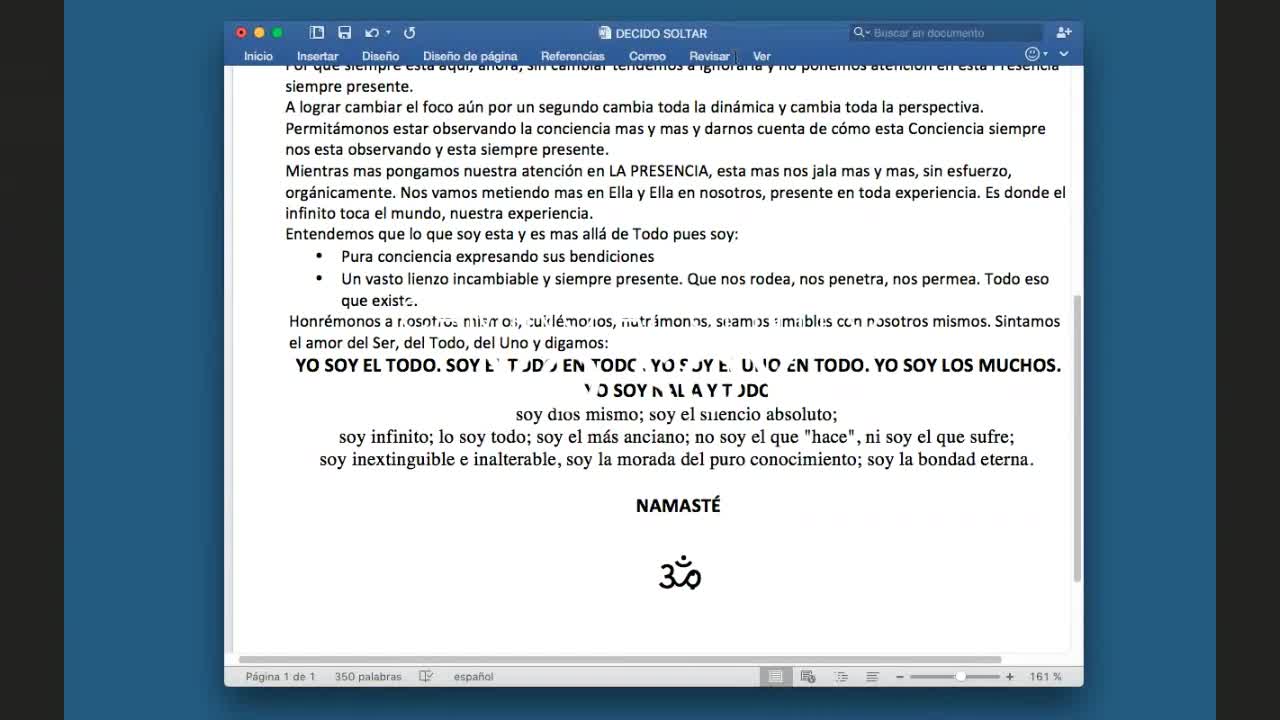The height and width of the screenshot is (720, 1280).
Task: Open the Inicio tab
Action: (258, 56)
